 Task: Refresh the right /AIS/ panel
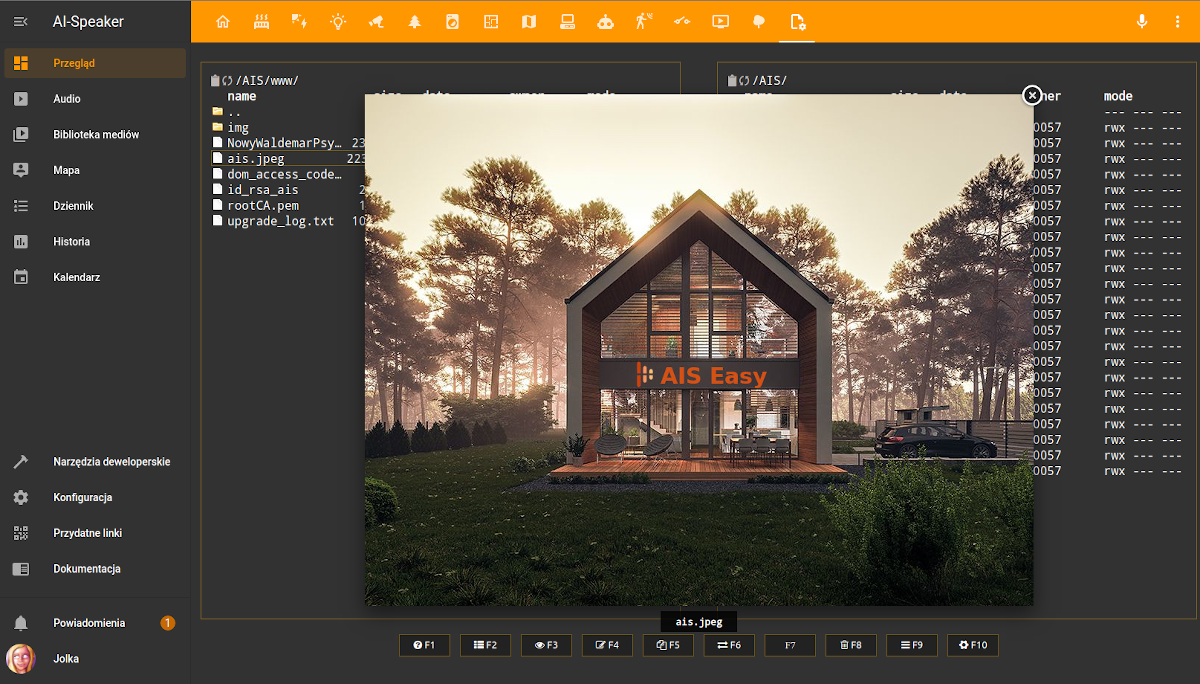coord(744,80)
